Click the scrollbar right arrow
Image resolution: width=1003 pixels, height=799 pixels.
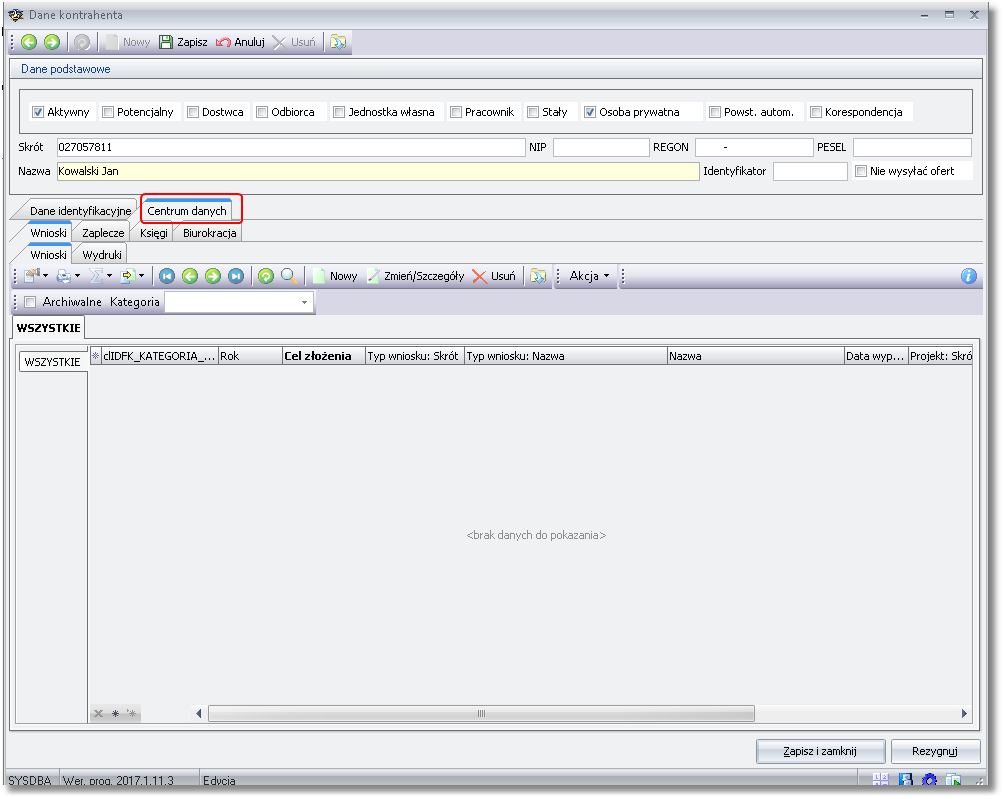click(x=964, y=713)
